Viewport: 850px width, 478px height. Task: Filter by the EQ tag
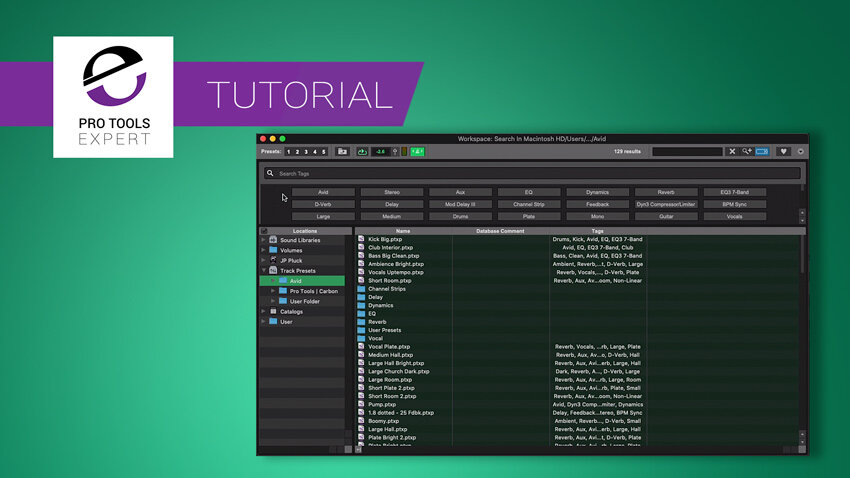point(529,192)
